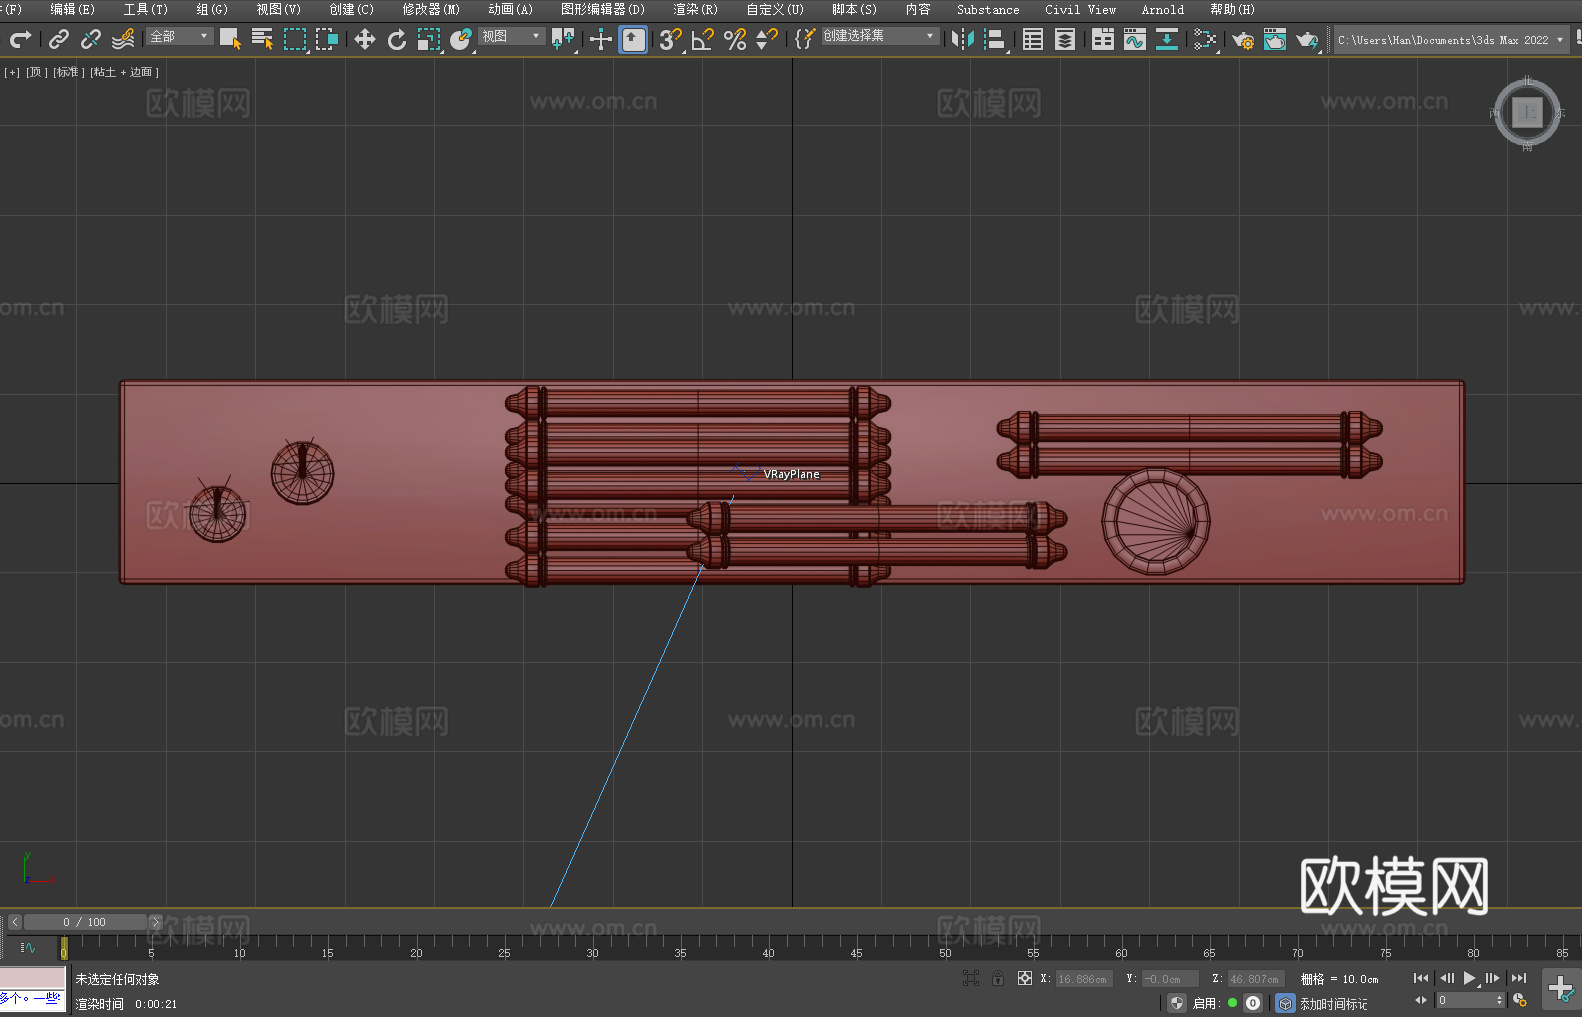Go to the start frame
The width and height of the screenshot is (1582, 1017).
pyautogui.click(x=1420, y=978)
